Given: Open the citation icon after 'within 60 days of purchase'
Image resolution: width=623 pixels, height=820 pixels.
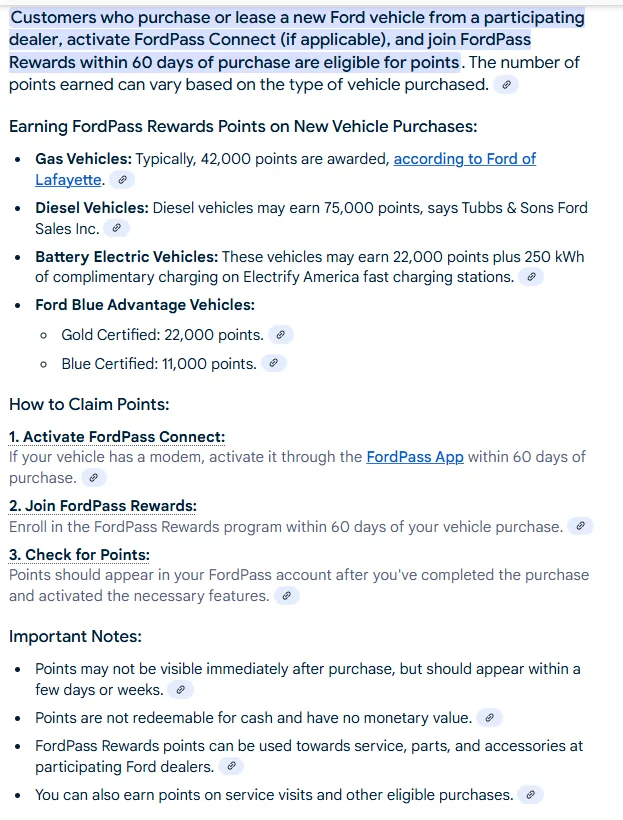Looking at the screenshot, I should point(94,477).
